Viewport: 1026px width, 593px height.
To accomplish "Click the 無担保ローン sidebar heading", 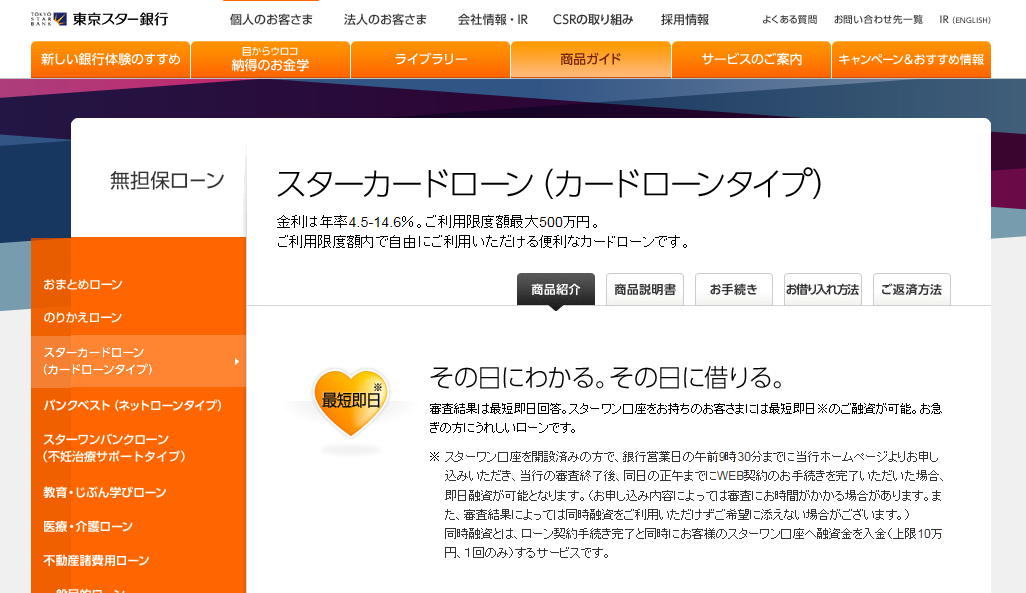I will point(167,180).
